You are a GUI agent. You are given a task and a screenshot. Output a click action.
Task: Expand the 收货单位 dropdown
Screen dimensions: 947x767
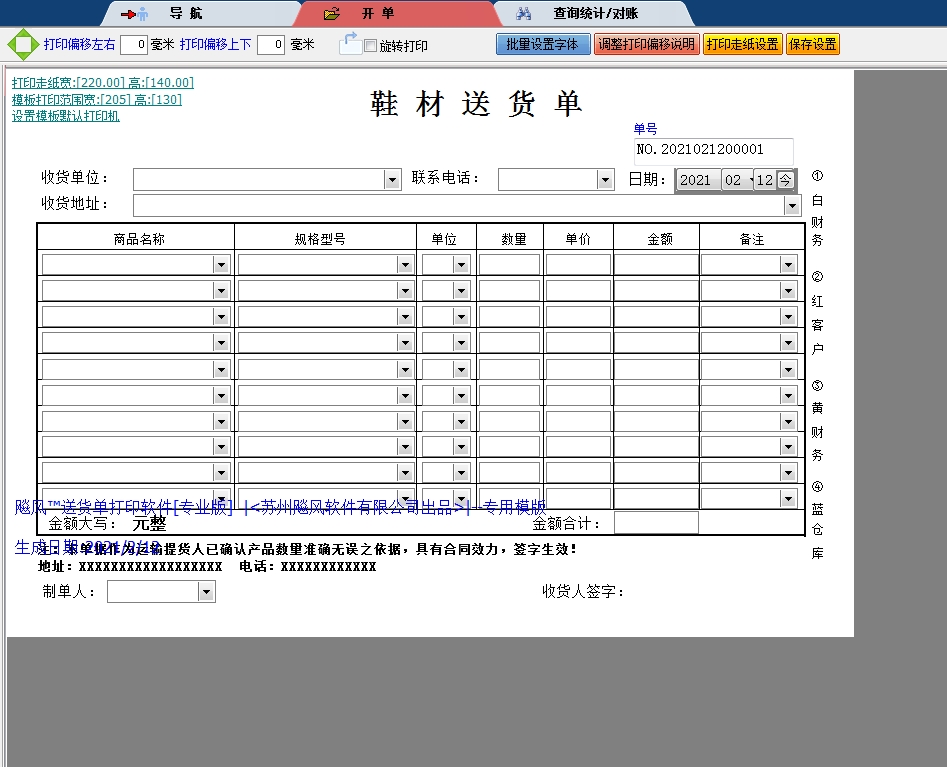click(392, 180)
